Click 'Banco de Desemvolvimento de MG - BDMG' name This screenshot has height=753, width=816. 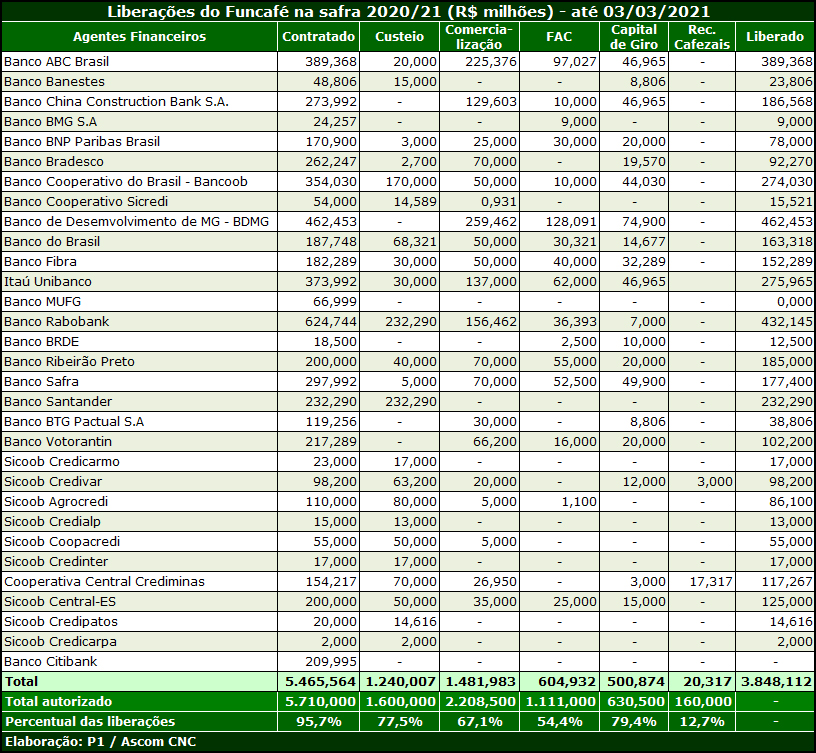pos(136,222)
